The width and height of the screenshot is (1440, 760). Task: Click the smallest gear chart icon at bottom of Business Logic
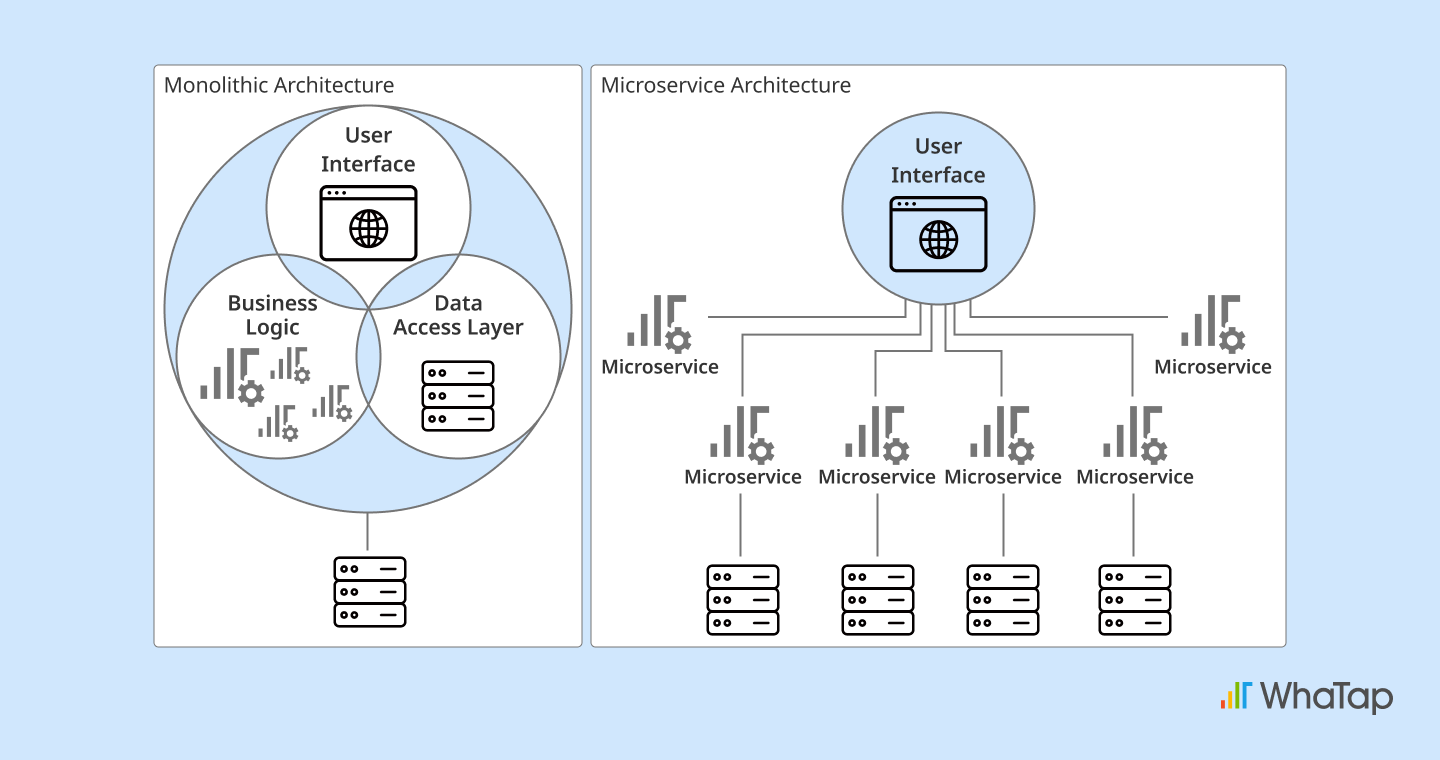coord(279,423)
